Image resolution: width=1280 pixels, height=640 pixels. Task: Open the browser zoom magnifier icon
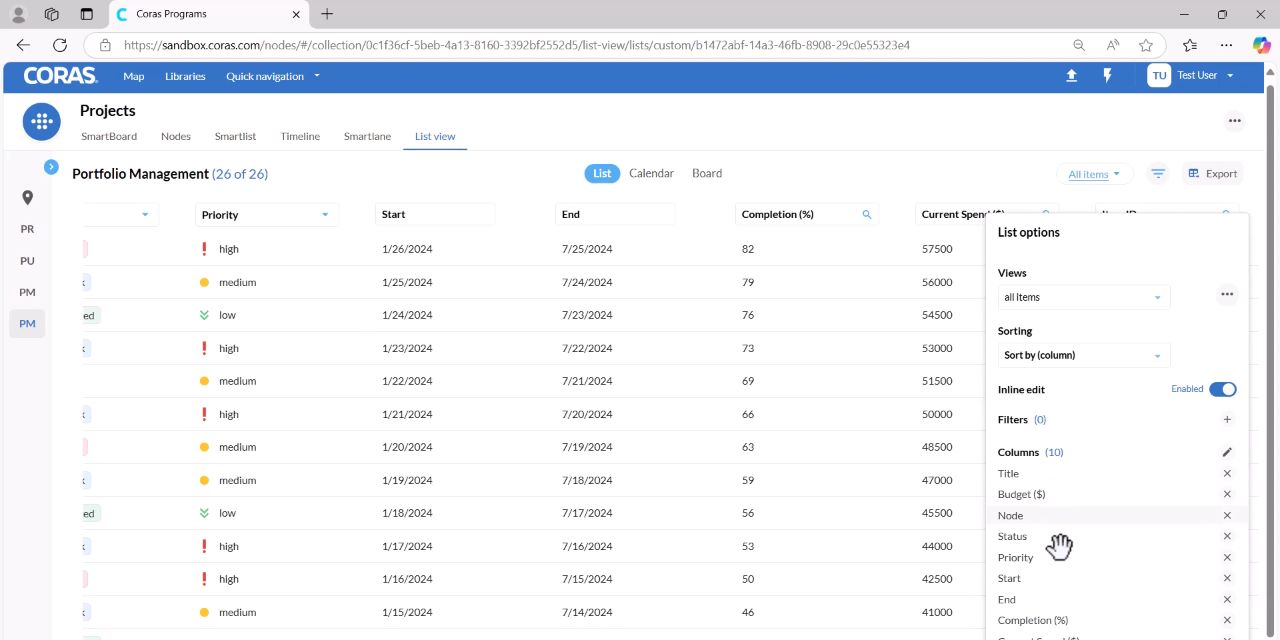click(x=1079, y=45)
